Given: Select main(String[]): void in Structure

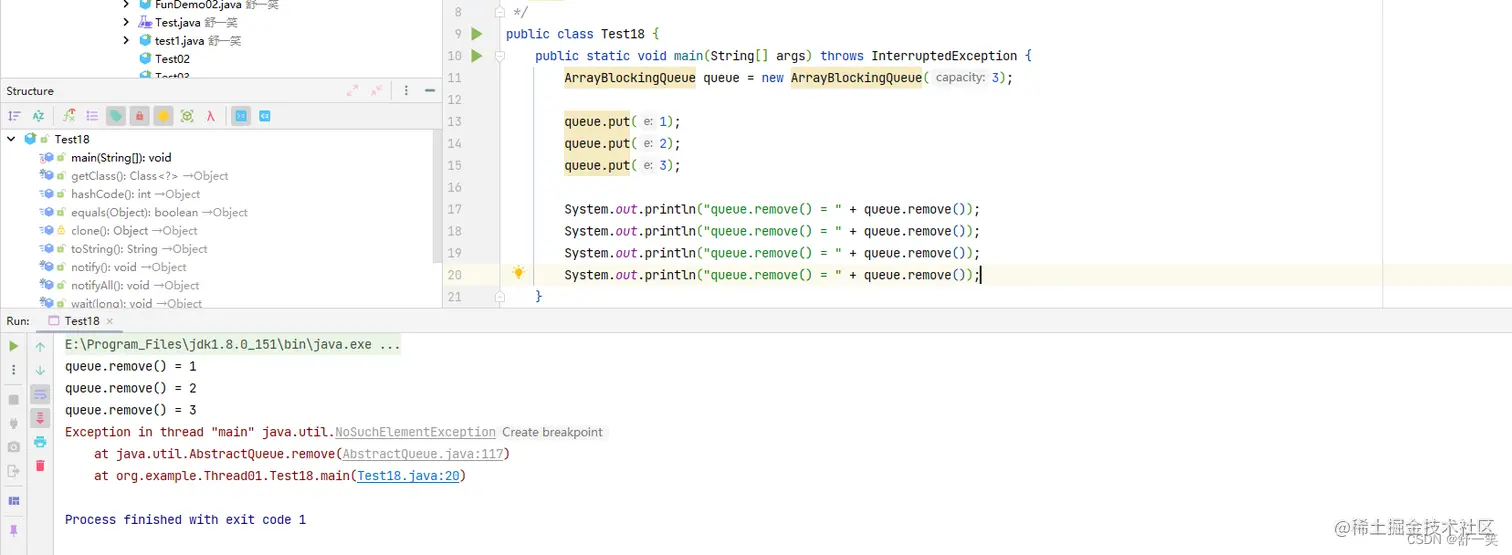Looking at the screenshot, I should (121, 158).
